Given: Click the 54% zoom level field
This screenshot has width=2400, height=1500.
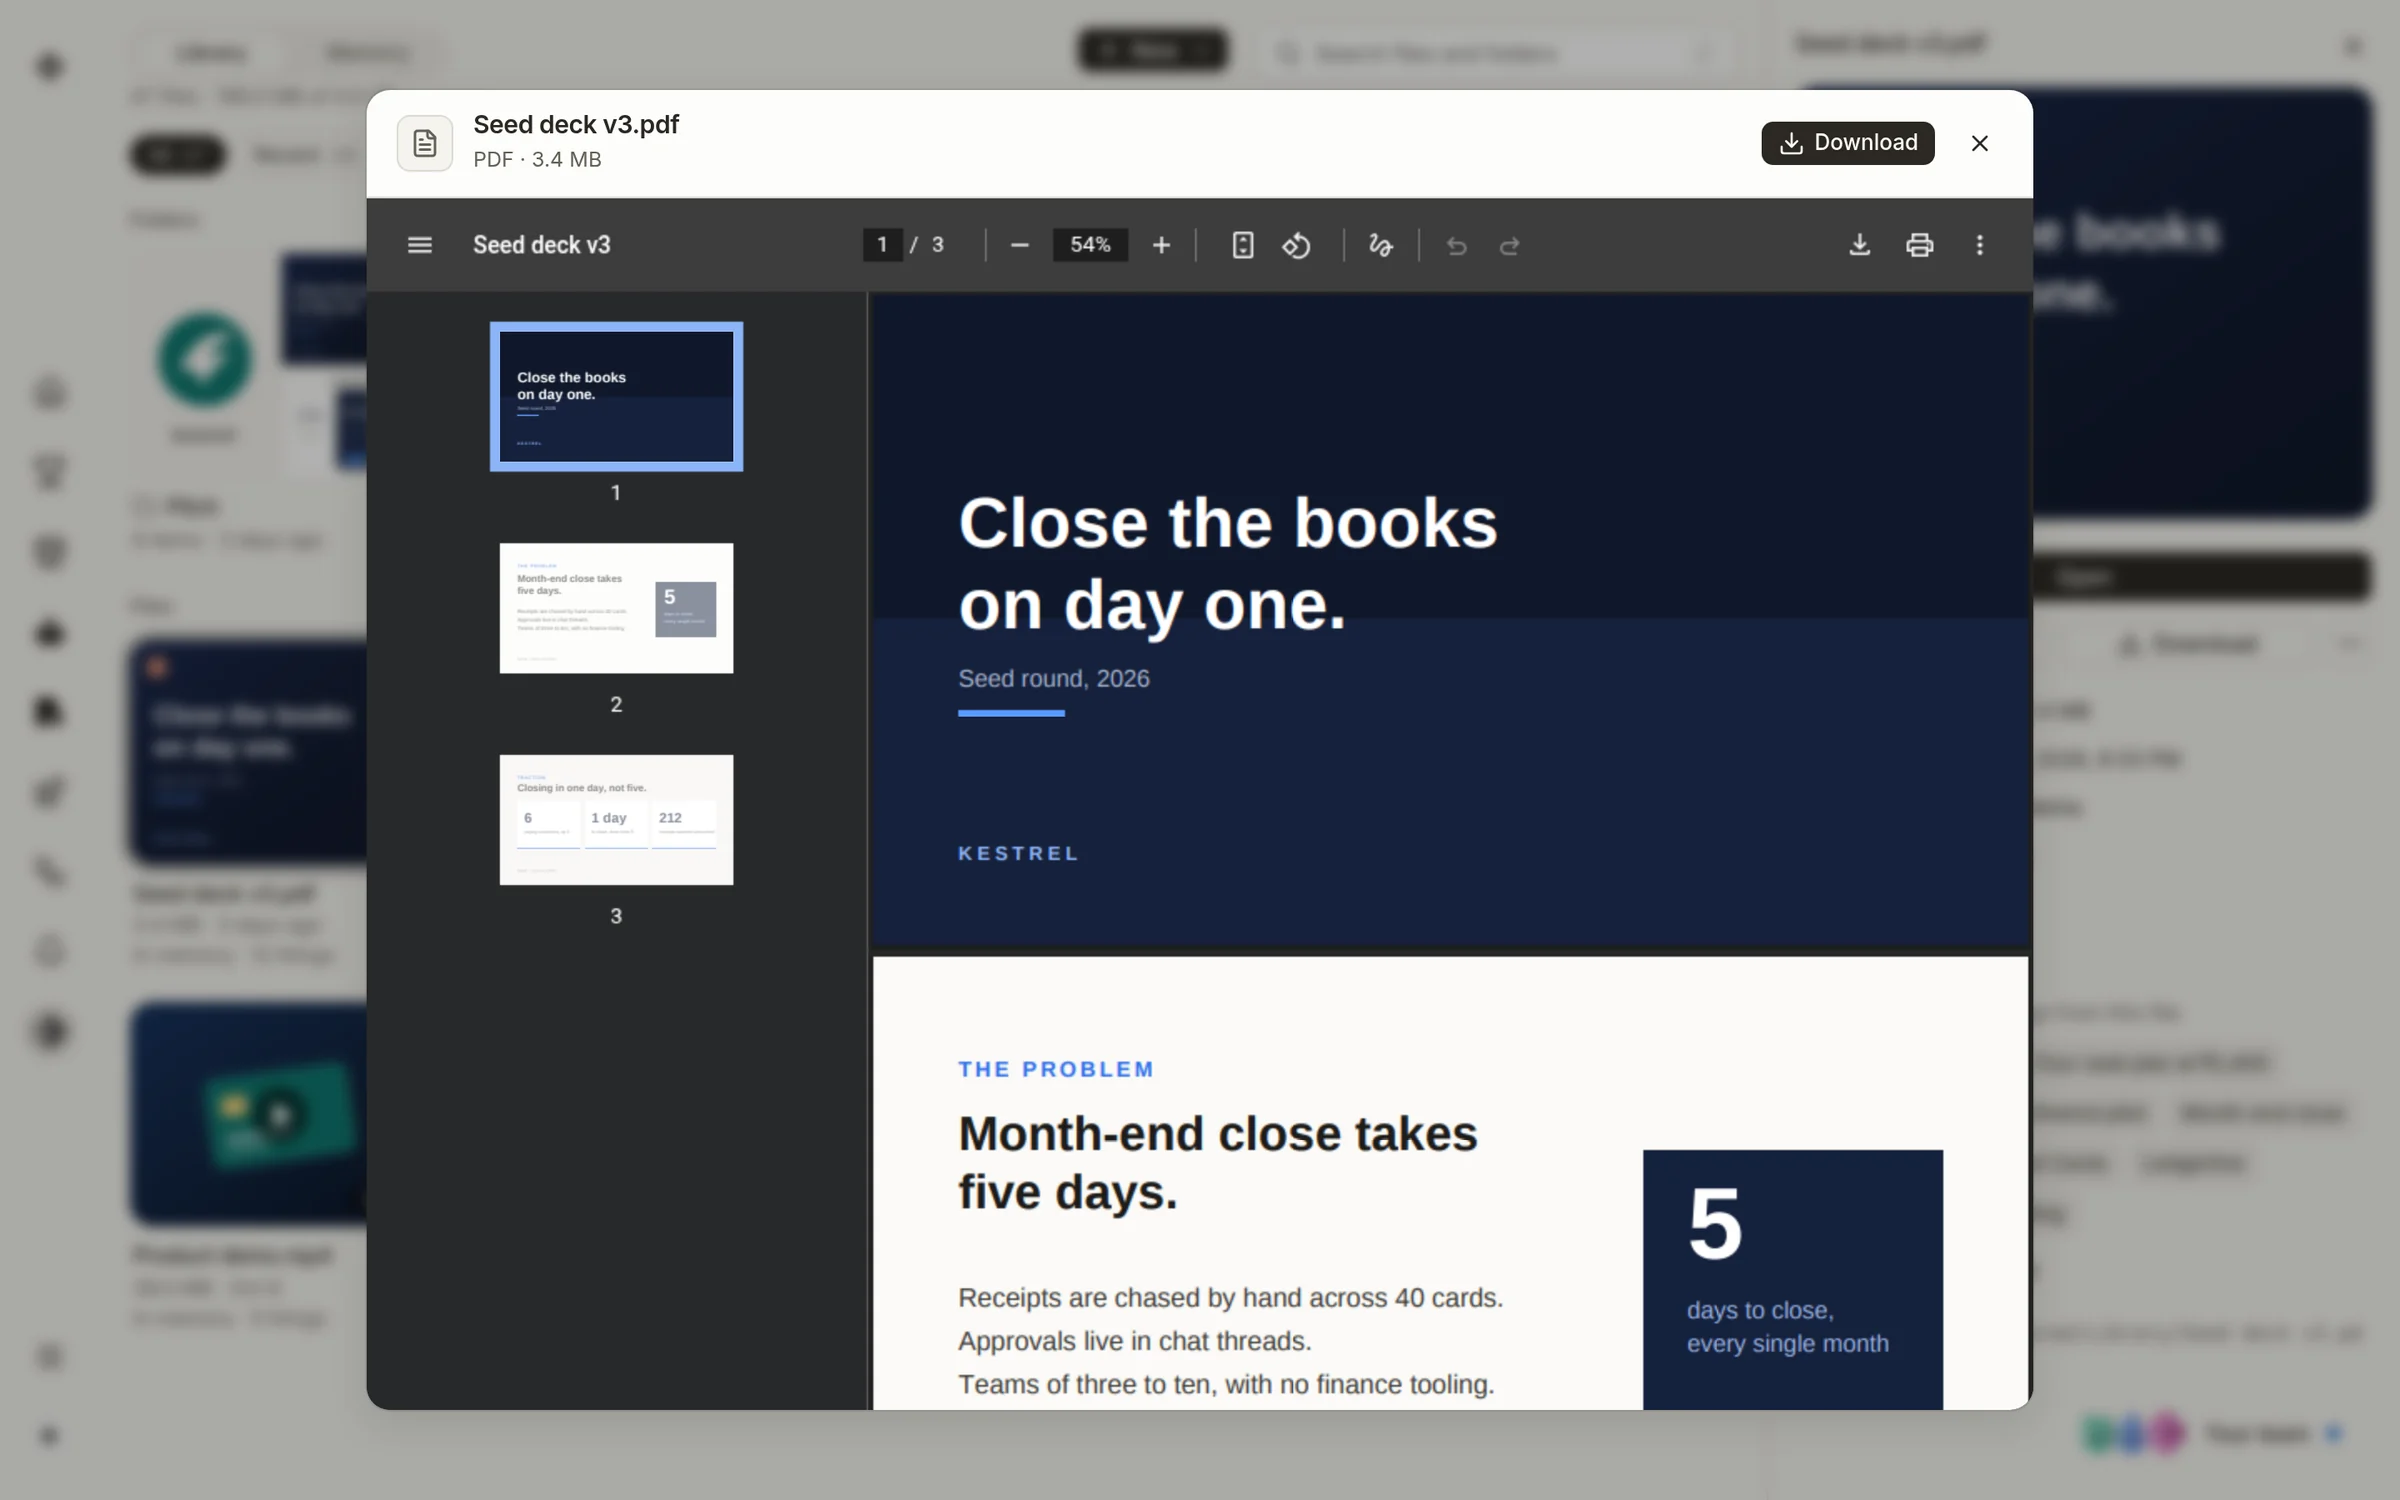Looking at the screenshot, I should click(x=1090, y=245).
